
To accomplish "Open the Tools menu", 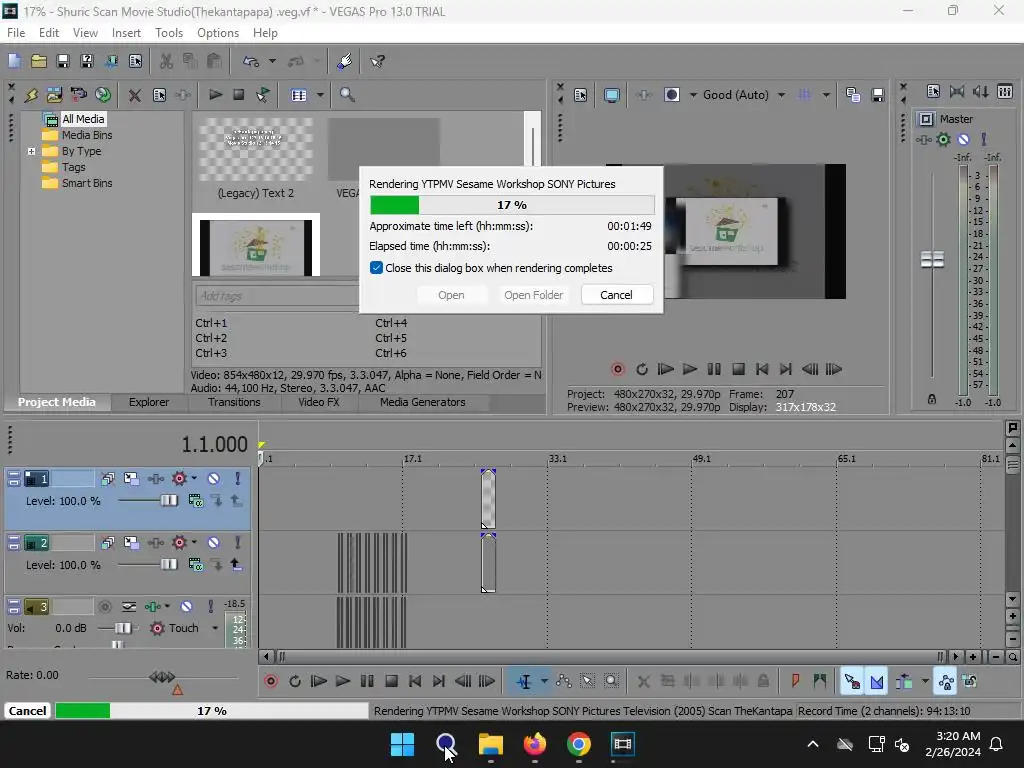I will 168,33.
